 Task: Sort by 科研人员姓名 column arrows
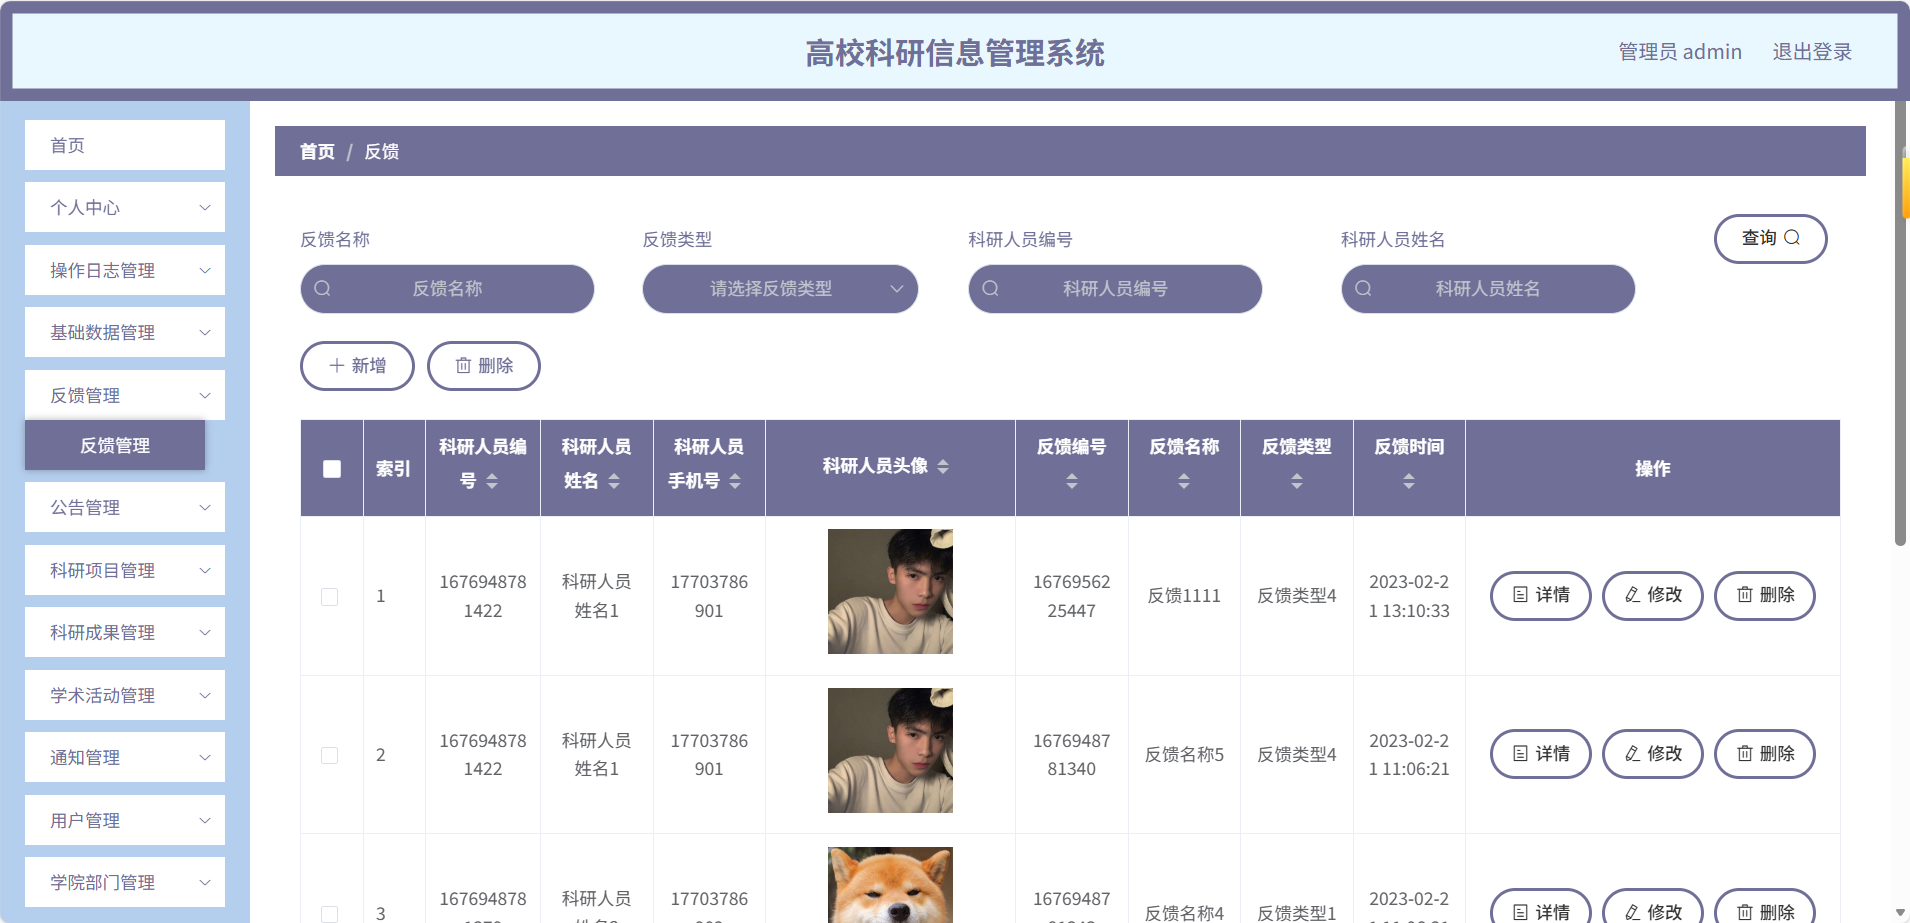click(614, 482)
